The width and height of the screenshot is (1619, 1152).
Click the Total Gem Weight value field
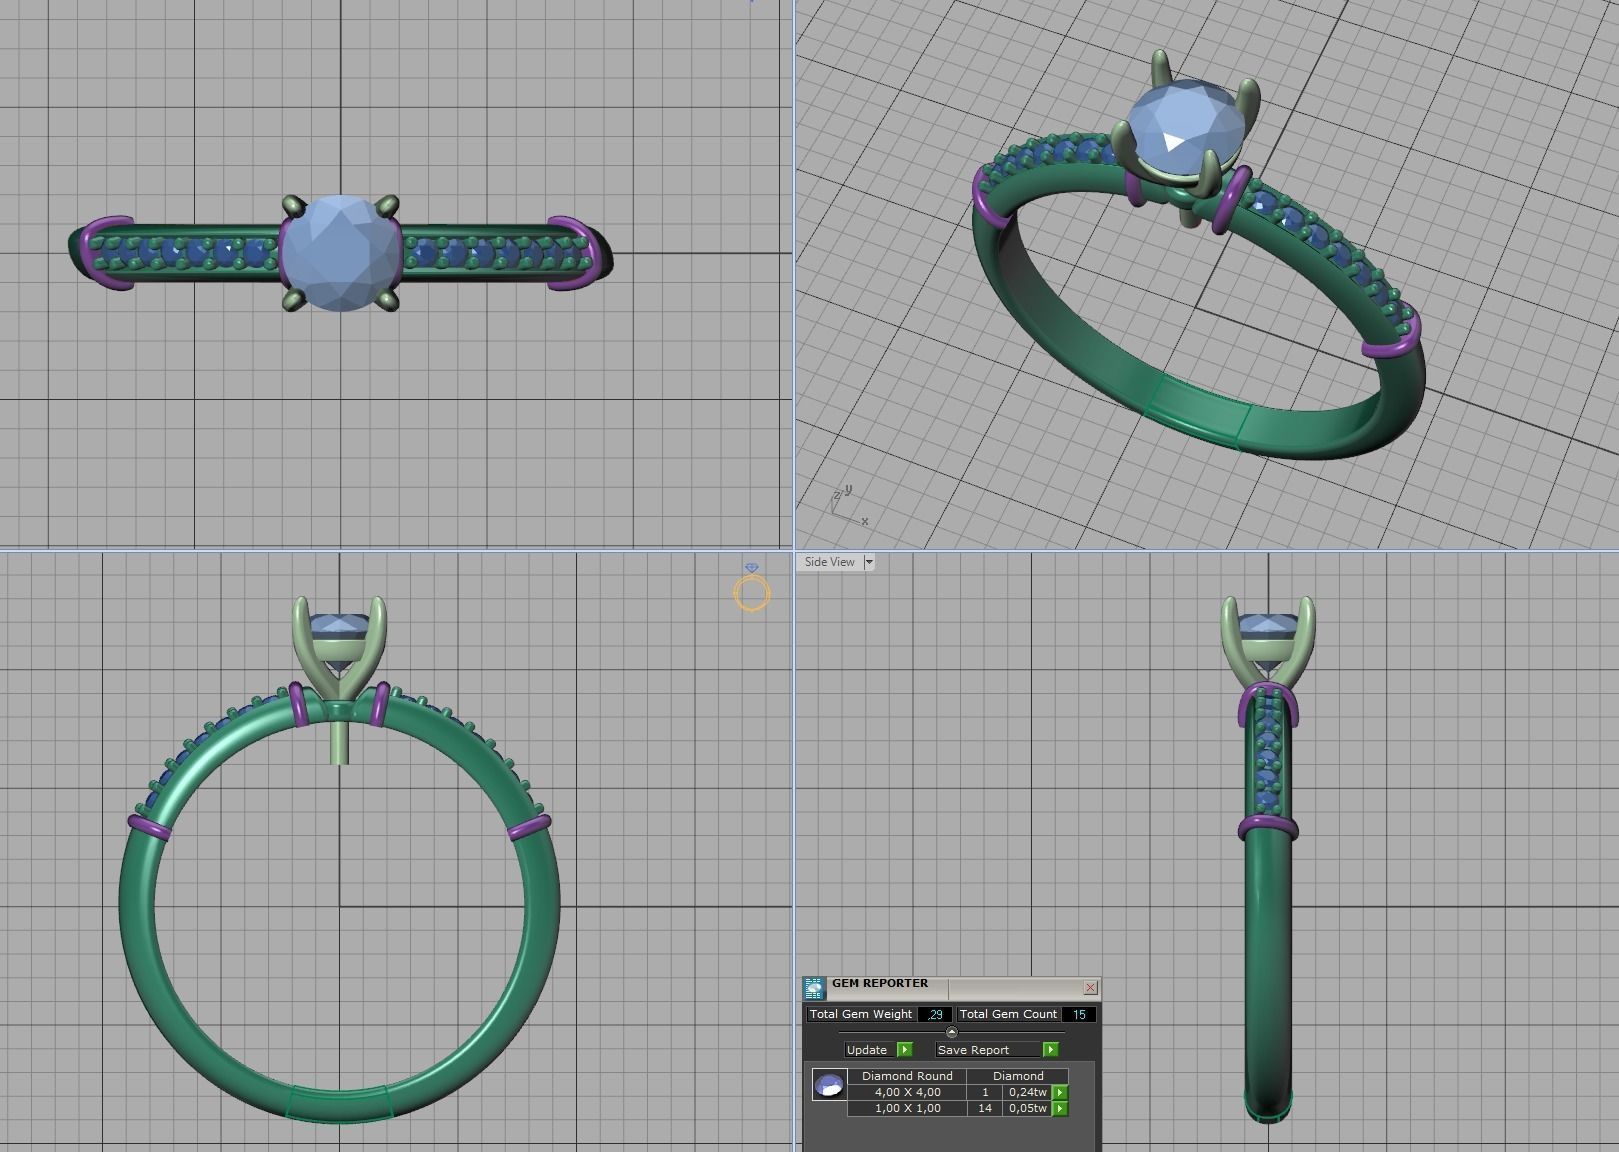pyautogui.click(x=934, y=1014)
